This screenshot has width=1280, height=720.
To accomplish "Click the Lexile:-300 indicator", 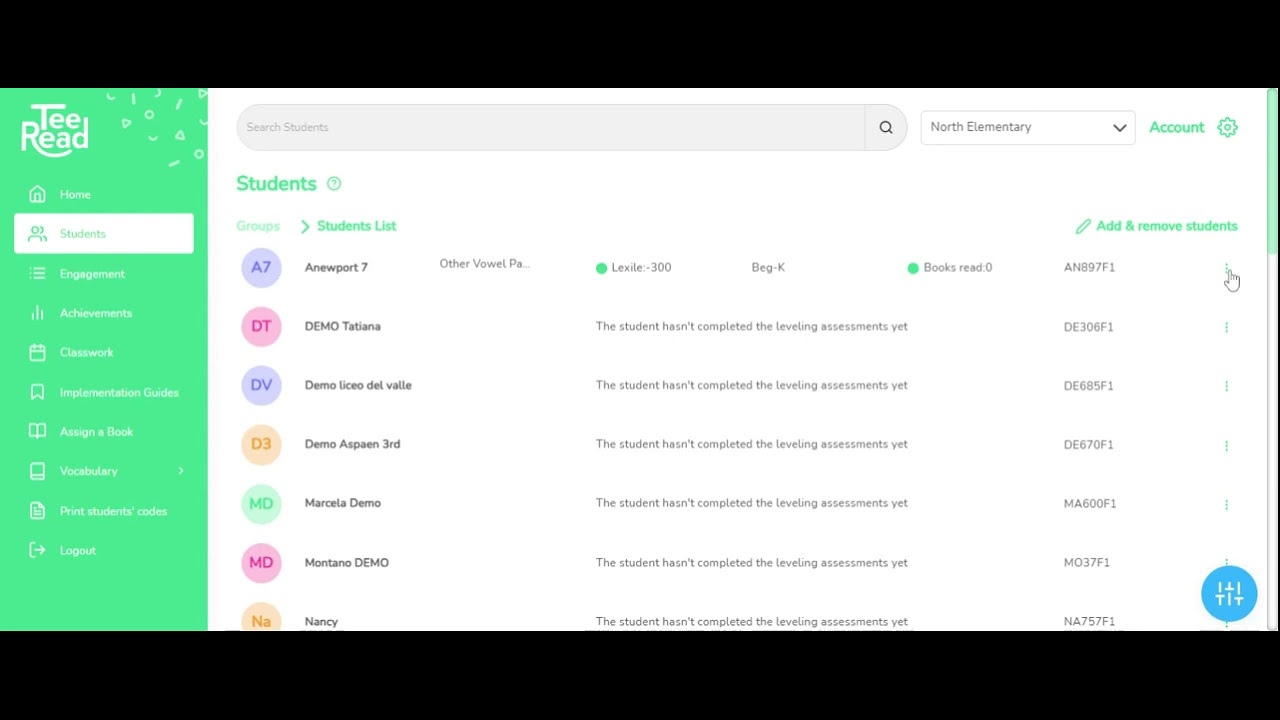I will click(x=633, y=268).
